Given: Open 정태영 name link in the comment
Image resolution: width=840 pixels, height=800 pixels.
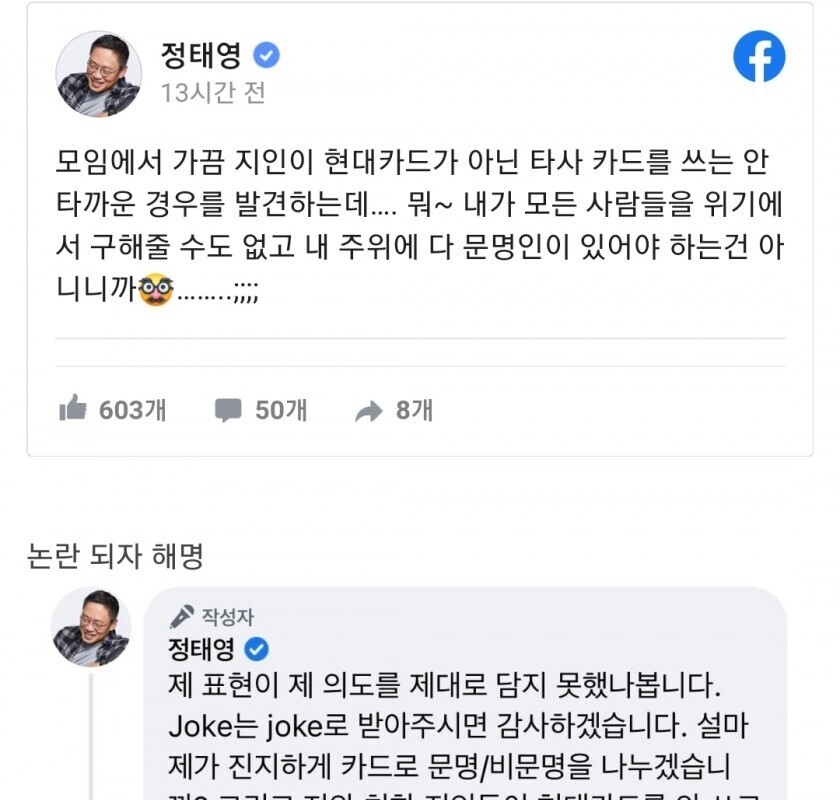Looking at the screenshot, I should pyautogui.click(x=202, y=650).
